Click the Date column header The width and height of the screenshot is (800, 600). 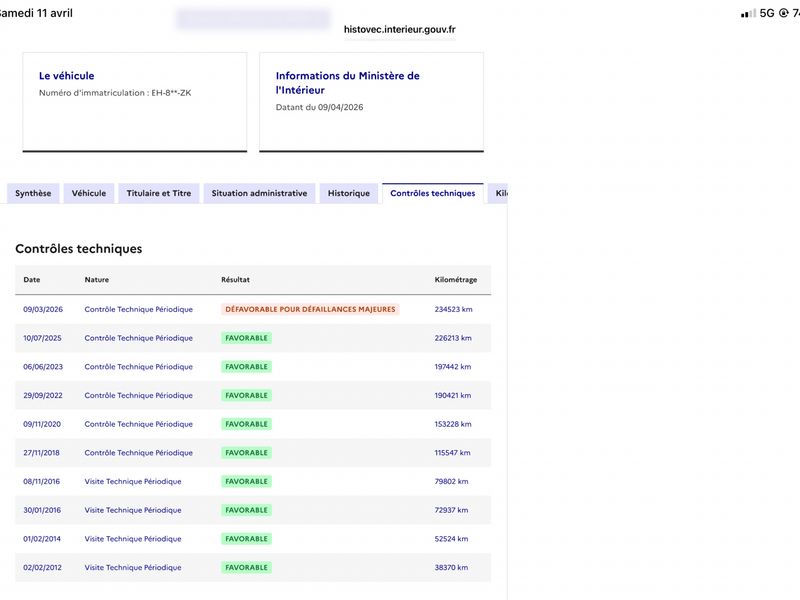(x=32, y=280)
